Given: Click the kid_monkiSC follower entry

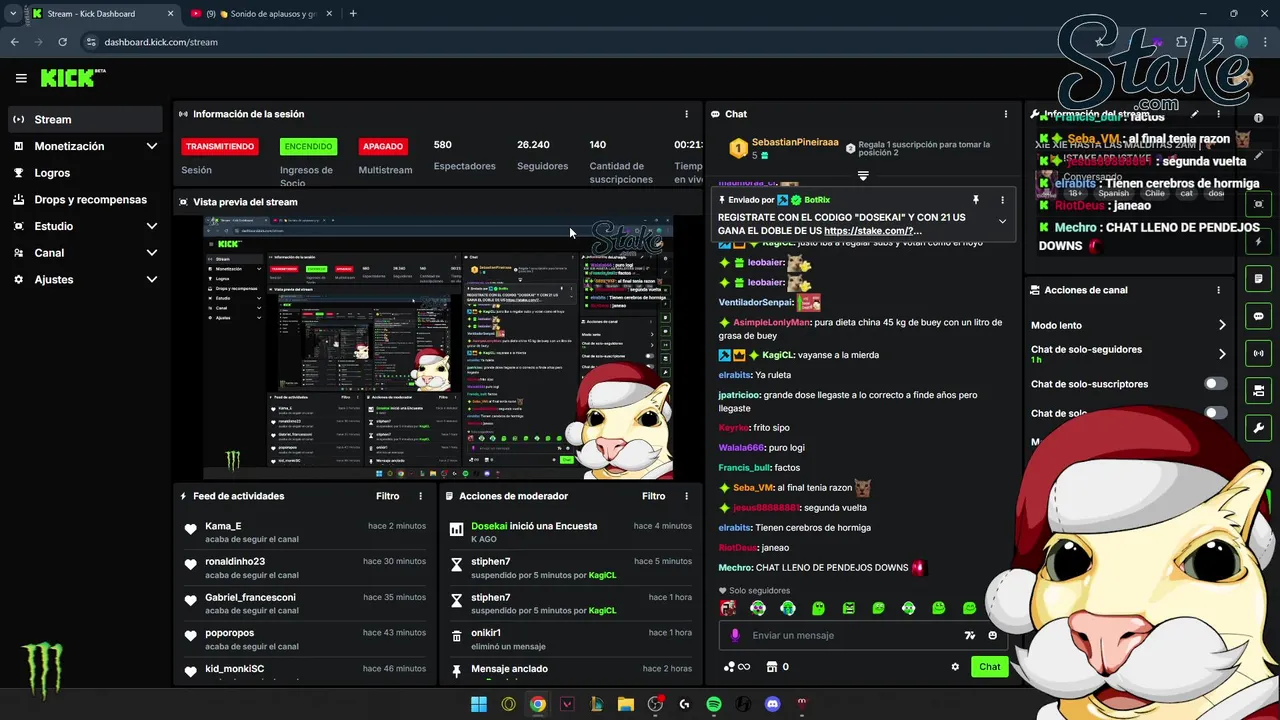Looking at the screenshot, I should click(x=305, y=672).
